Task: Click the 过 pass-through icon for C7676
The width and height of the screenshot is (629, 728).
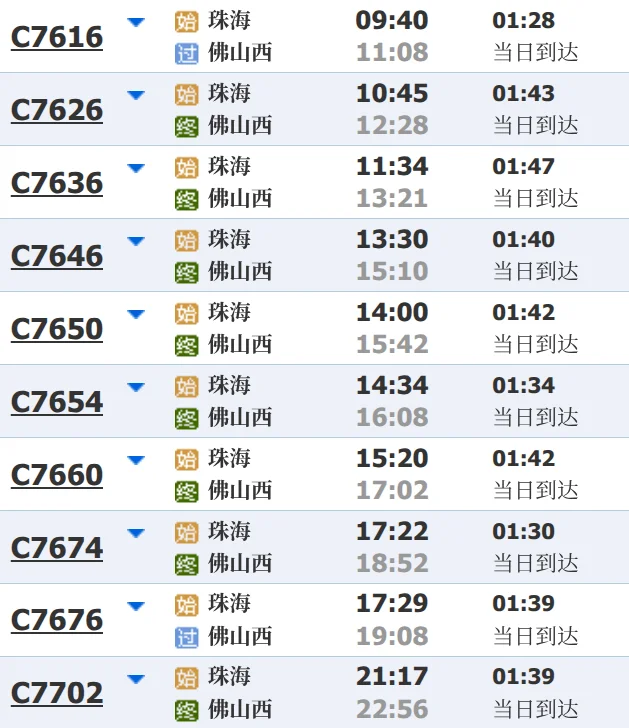Action: (x=187, y=637)
